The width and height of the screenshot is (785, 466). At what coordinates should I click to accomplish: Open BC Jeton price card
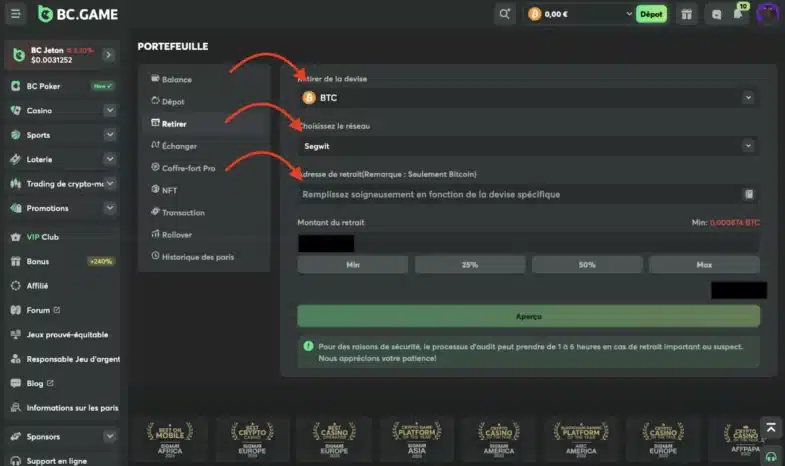tap(62, 55)
